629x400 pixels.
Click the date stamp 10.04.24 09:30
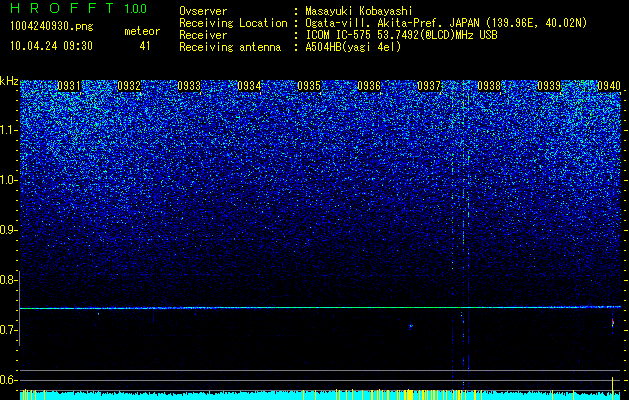click(51, 46)
